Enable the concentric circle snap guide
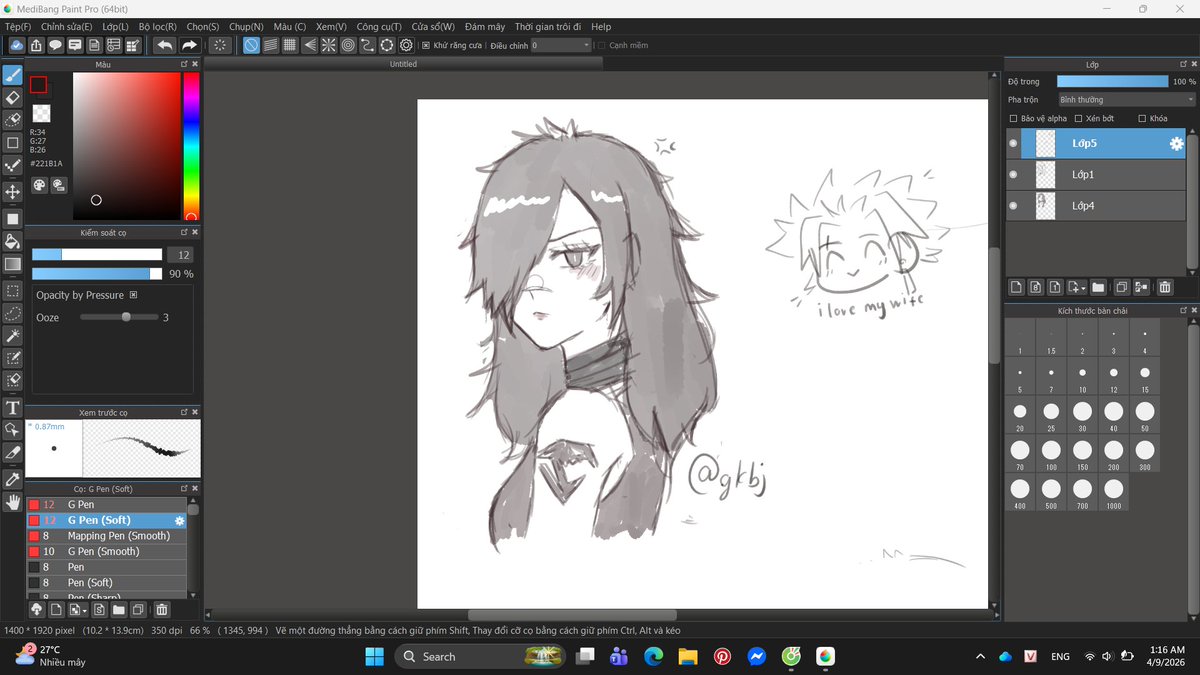This screenshot has height=675, width=1200. click(x=348, y=45)
